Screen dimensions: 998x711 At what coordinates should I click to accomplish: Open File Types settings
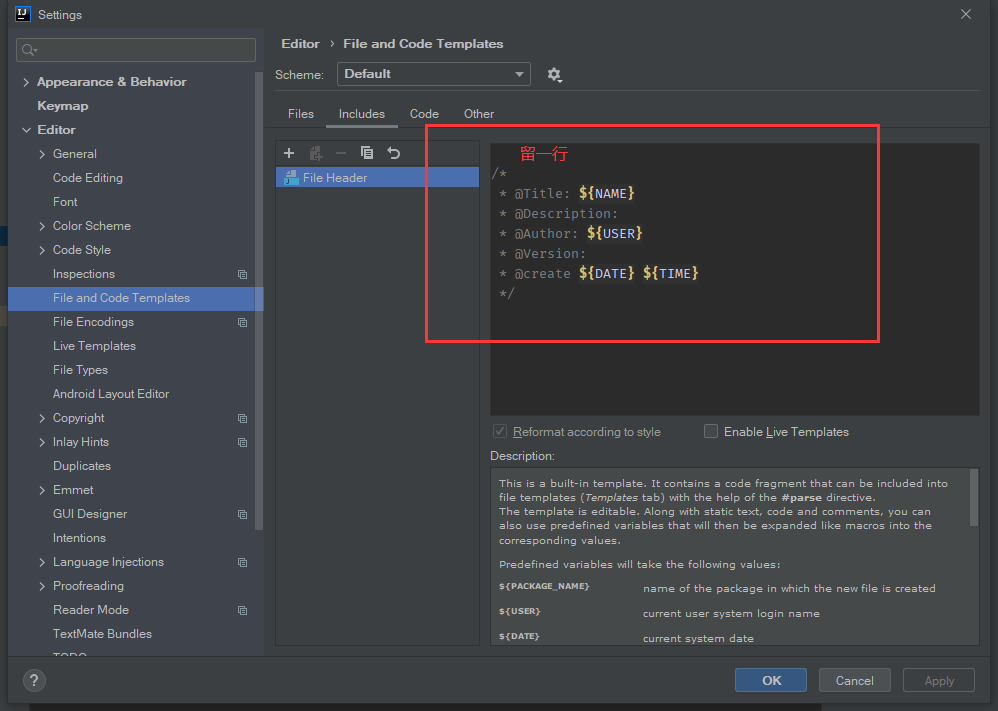[80, 370]
